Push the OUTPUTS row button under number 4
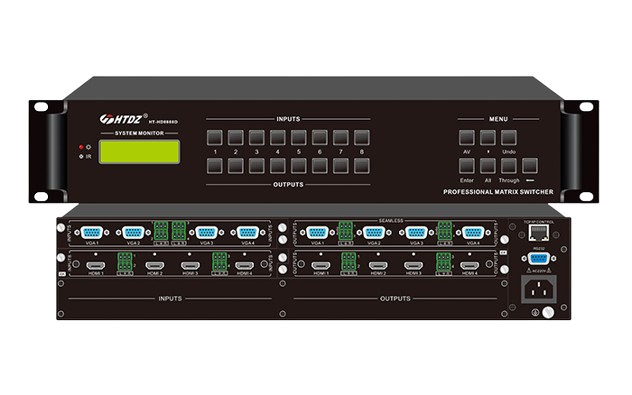Screen dimensions: 632x395 click(278, 166)
